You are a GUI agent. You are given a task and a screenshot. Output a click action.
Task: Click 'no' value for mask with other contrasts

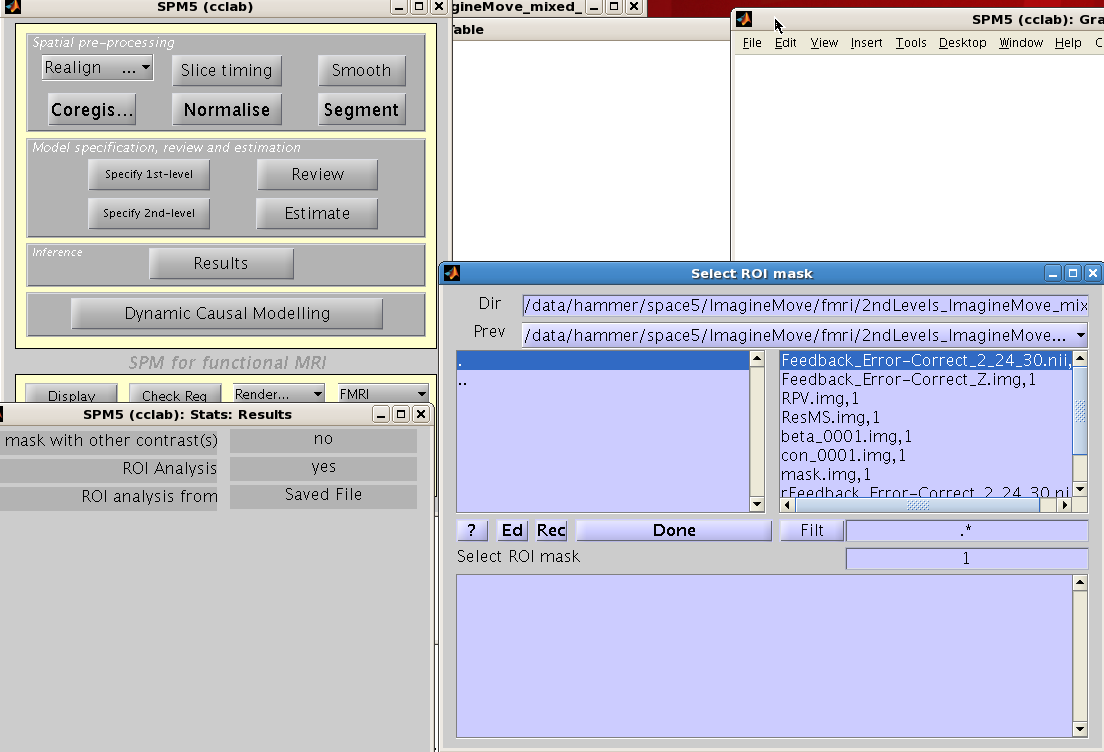(323, 439)
